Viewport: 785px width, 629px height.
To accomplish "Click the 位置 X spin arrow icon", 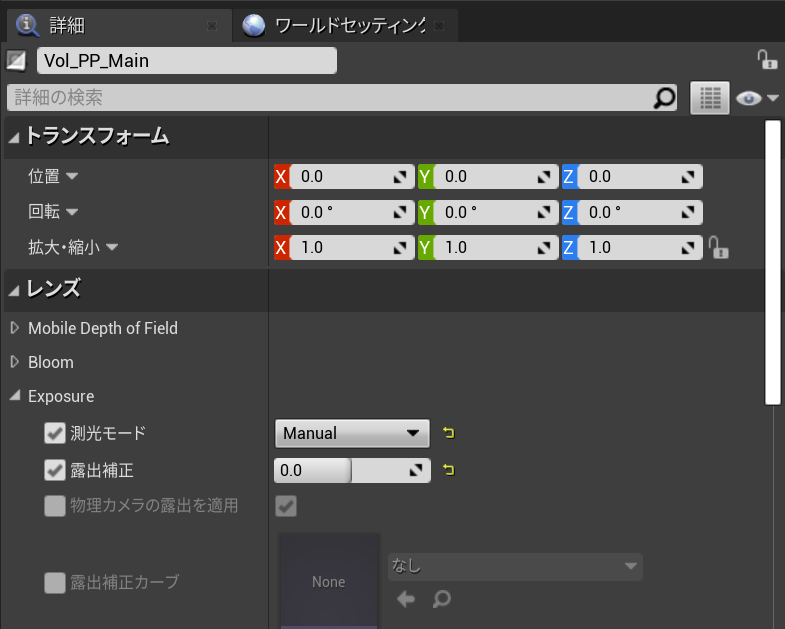I will pyautogui.click(x=400, y=177).
